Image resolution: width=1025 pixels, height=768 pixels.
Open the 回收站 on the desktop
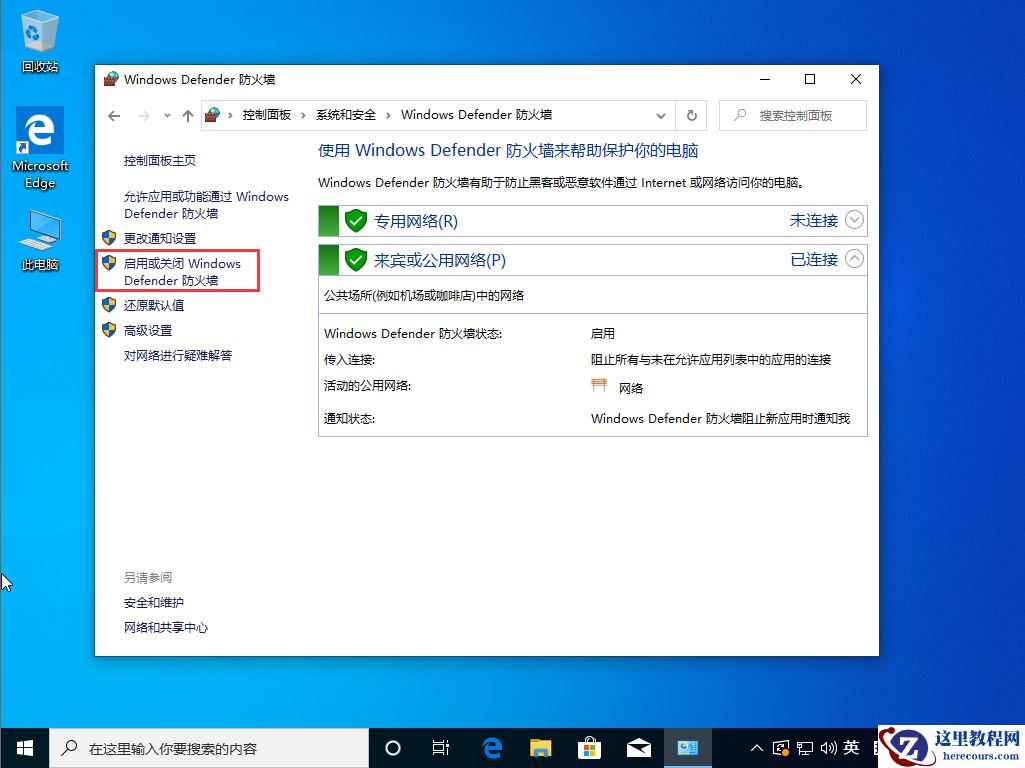40,30
